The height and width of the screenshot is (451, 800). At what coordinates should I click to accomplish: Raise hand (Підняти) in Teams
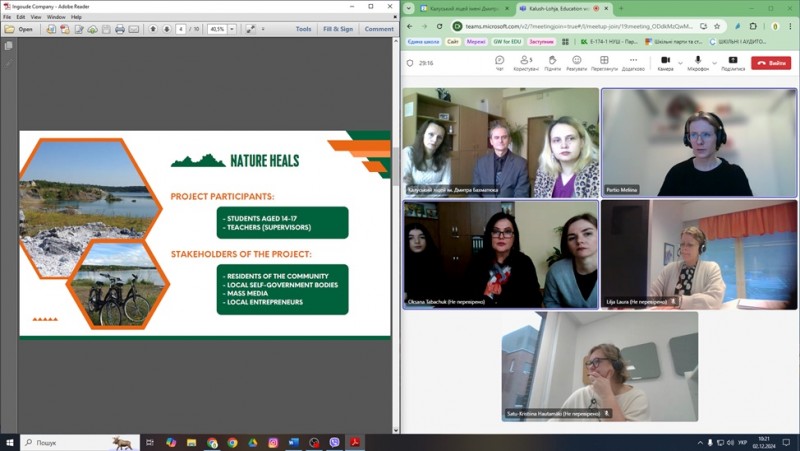pos(553,63)
